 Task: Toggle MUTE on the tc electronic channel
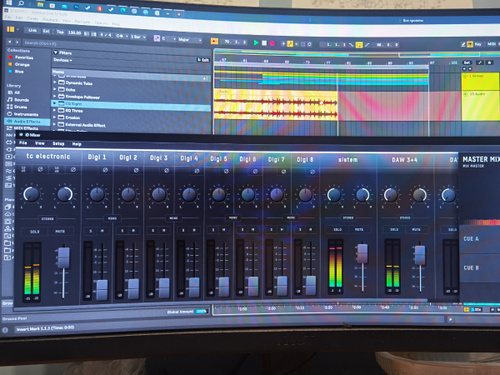tap(60, 231)
